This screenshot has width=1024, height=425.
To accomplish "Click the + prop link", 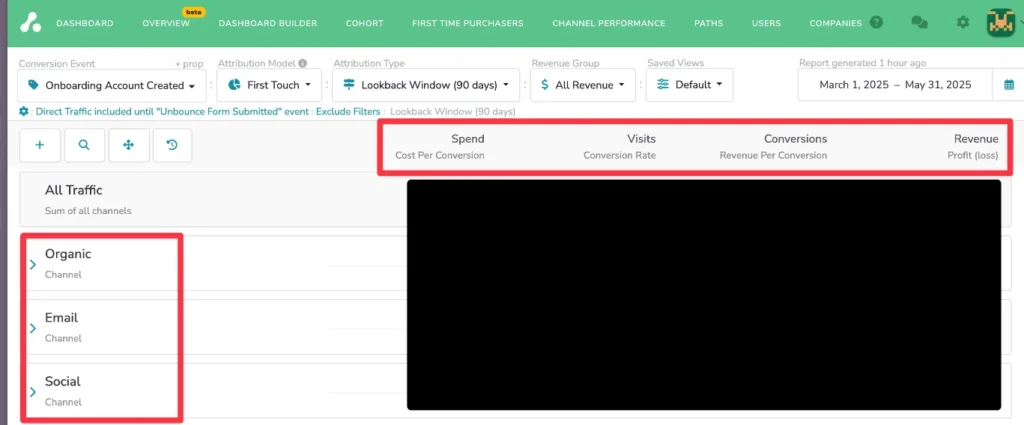I will (189, 64).
